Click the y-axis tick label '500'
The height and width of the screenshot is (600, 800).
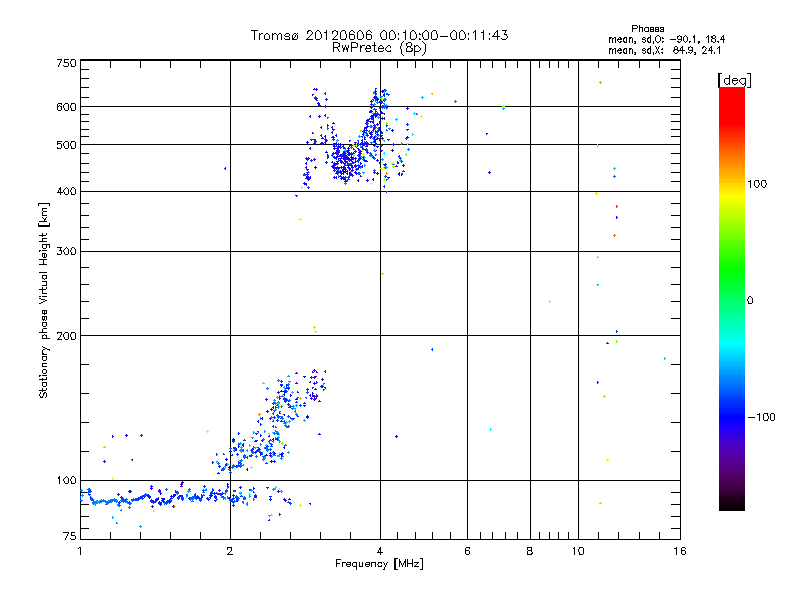point(66,145)
